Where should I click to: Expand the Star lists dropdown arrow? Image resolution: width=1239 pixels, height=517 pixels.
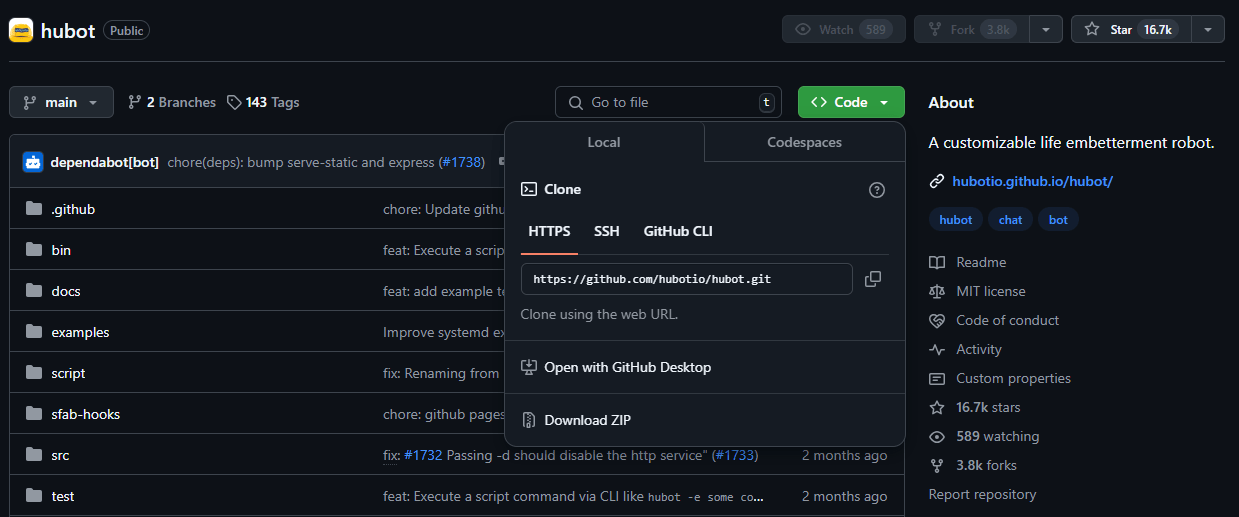pos(1208,30)
